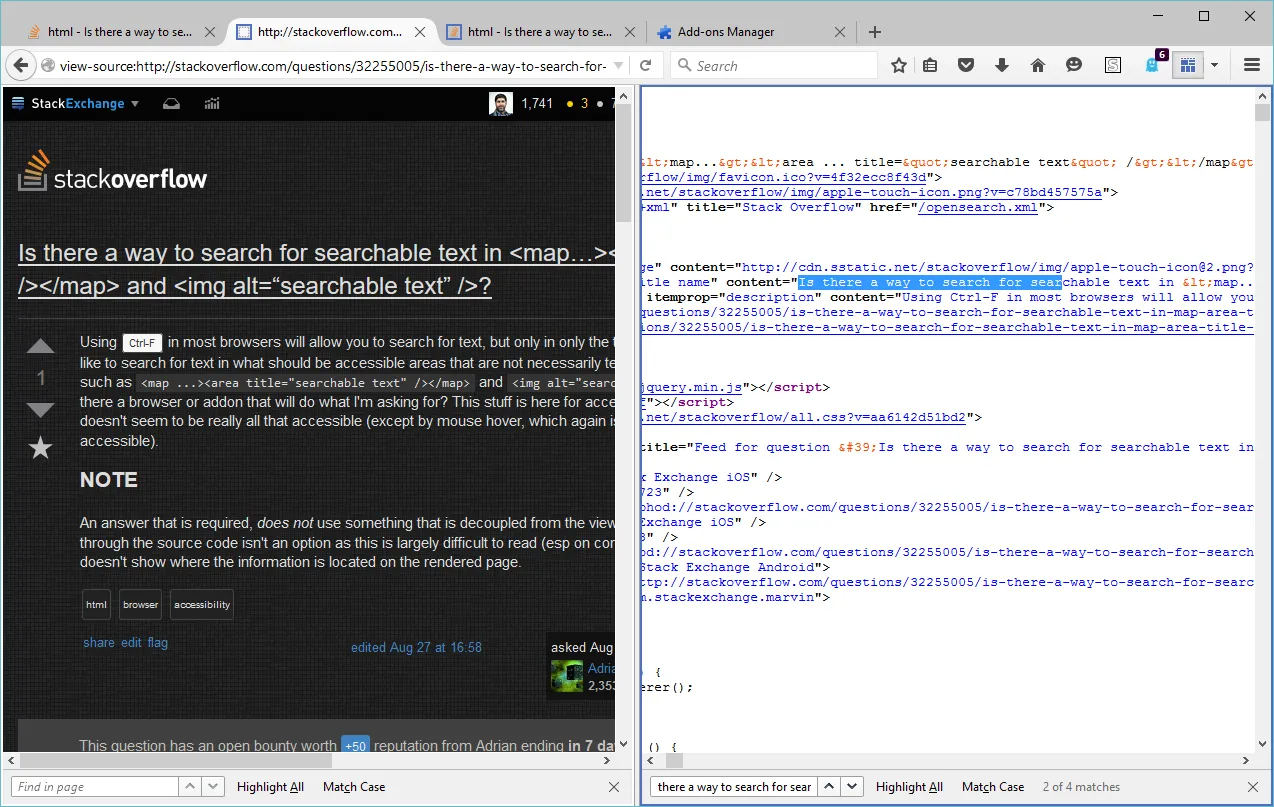Open StackExchange site switcher menu
The image size is (1274, 807).
[x=75, y=103]
